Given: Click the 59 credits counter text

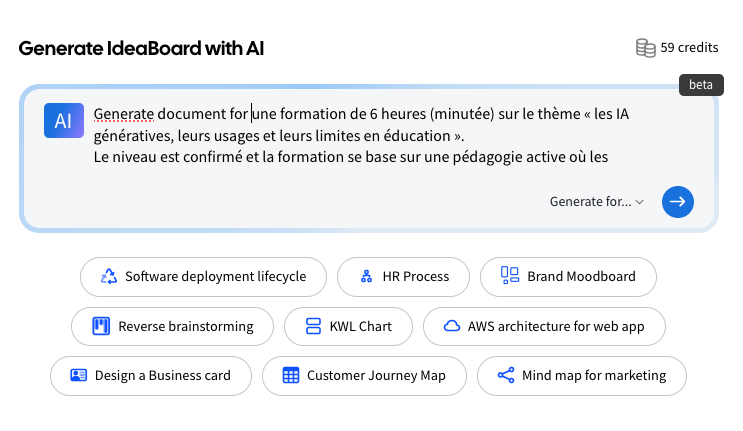Looking at the screenshot, I should (689, 48).
